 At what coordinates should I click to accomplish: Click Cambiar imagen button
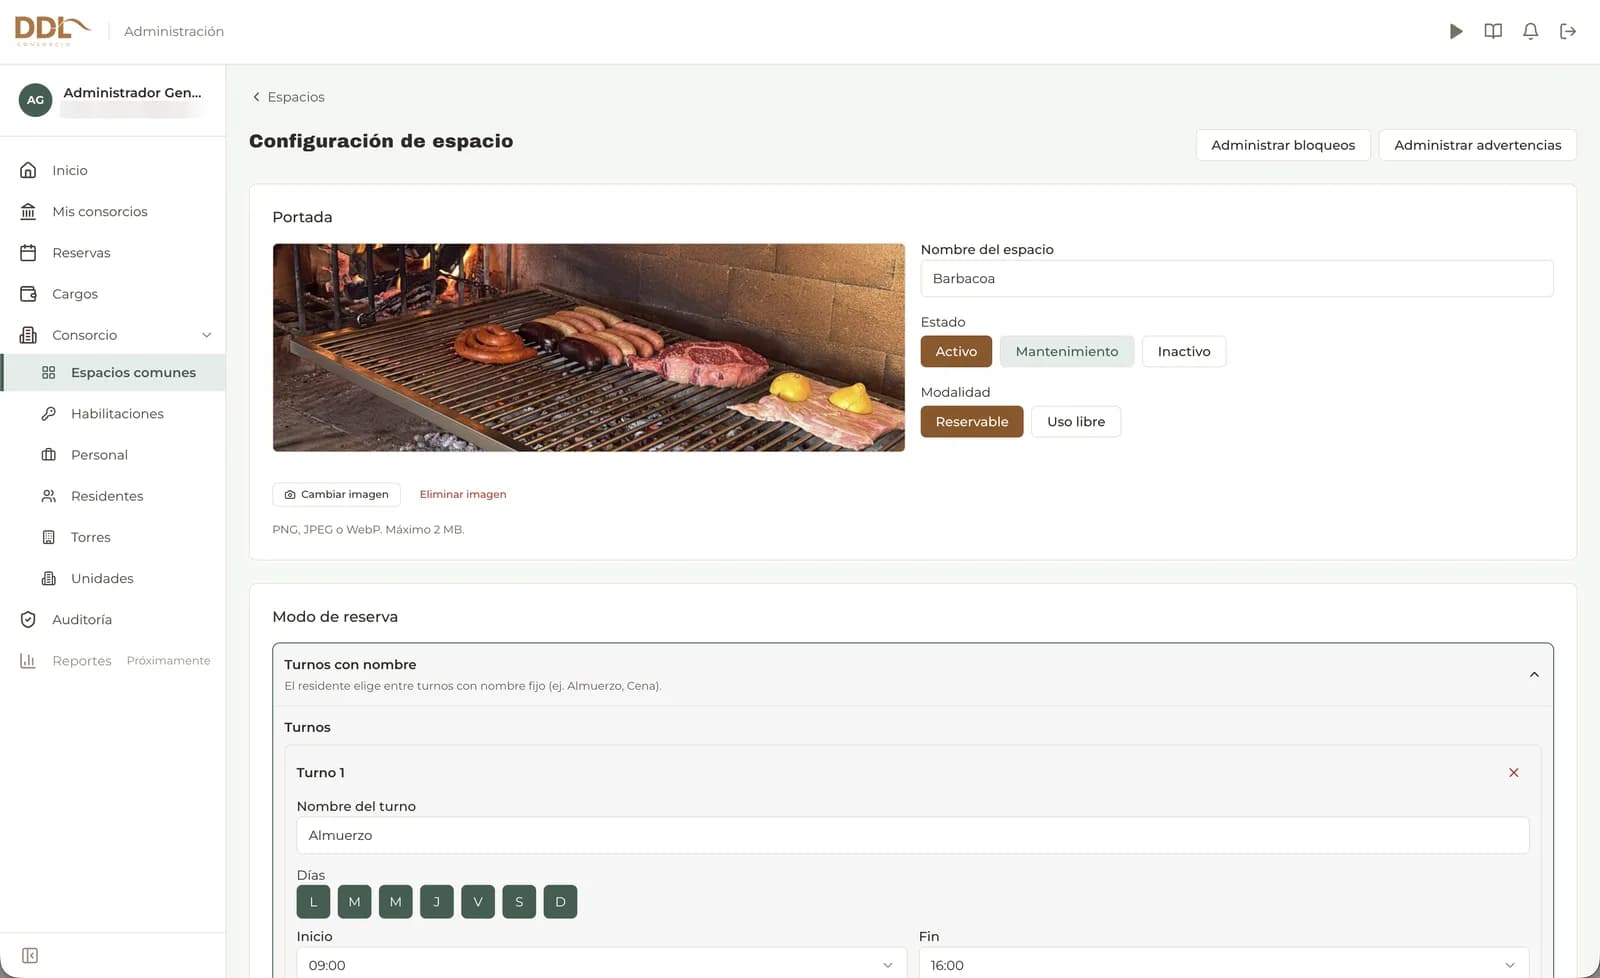[336, 494]
